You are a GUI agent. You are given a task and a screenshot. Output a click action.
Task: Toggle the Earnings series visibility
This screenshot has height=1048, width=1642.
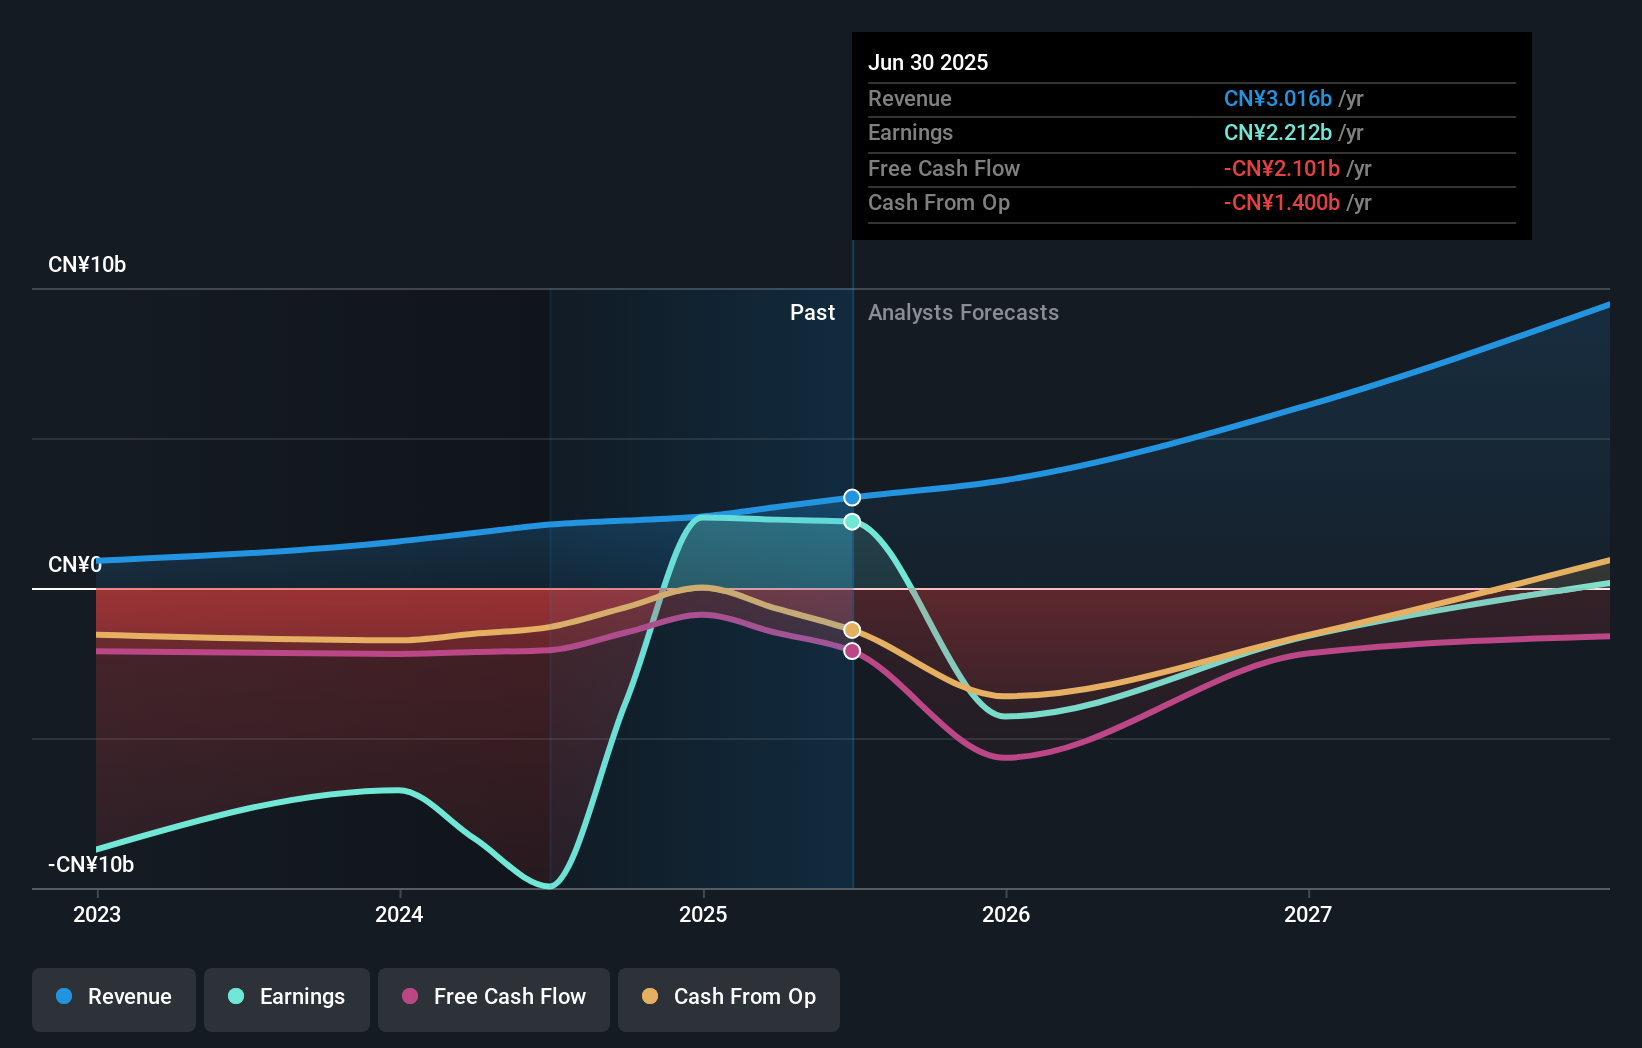[287, 997]
